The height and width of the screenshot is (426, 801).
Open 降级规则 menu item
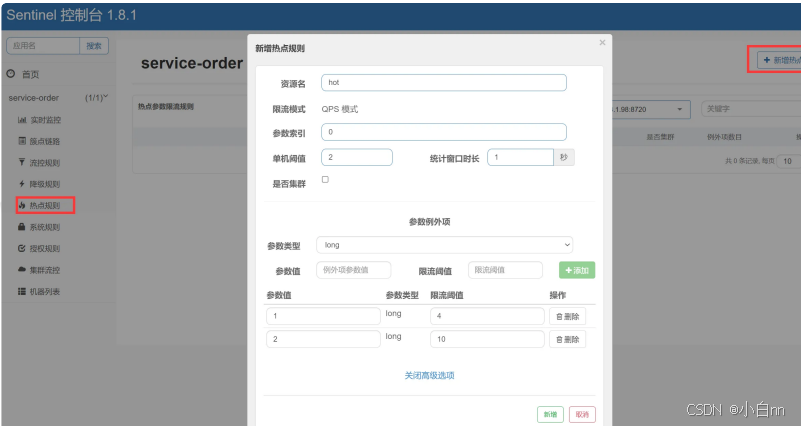pos(44,184)
